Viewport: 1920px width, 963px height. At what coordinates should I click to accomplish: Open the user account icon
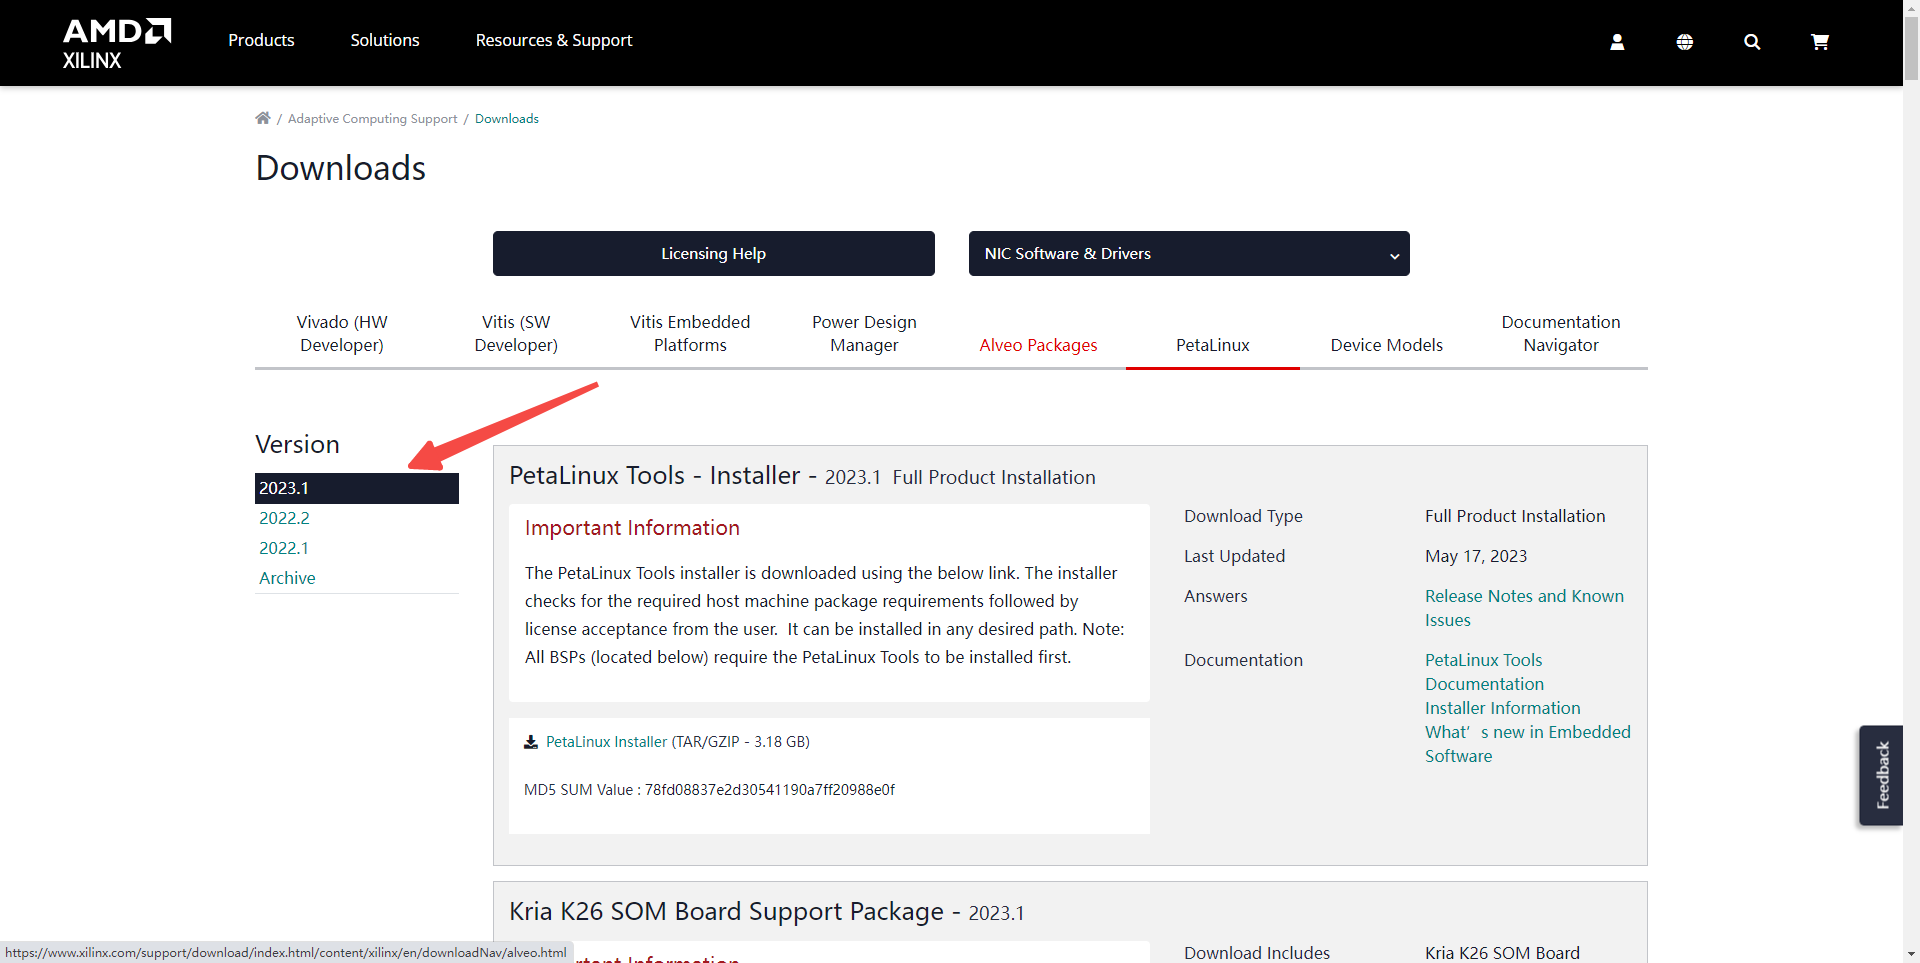coord(1617,42)
